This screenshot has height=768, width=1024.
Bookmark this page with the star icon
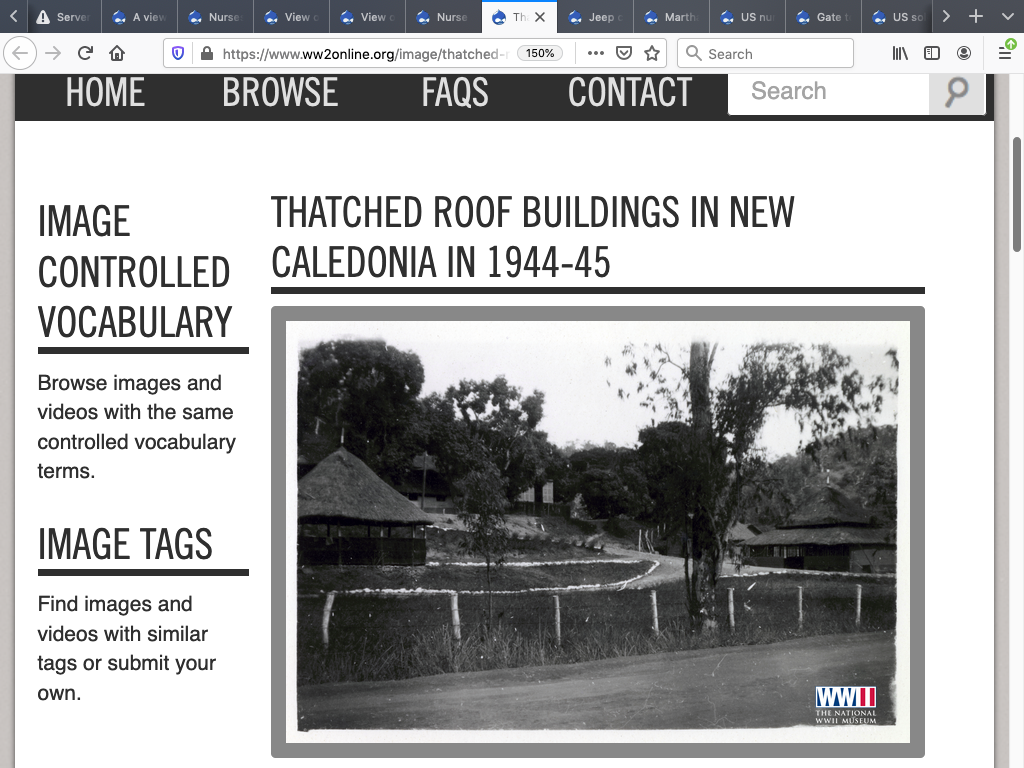[x=652, y=53]
